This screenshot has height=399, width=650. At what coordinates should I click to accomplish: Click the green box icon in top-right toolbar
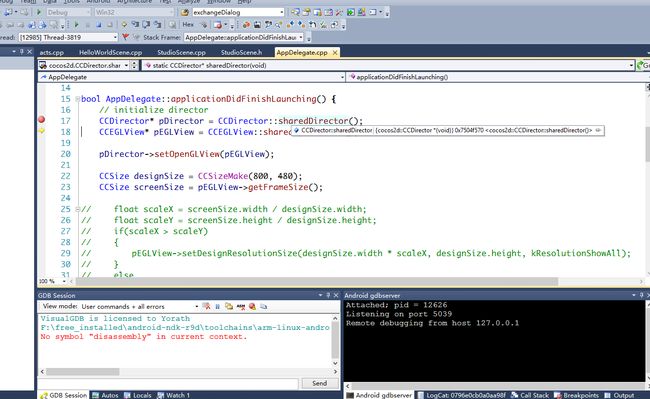[351, 12]
